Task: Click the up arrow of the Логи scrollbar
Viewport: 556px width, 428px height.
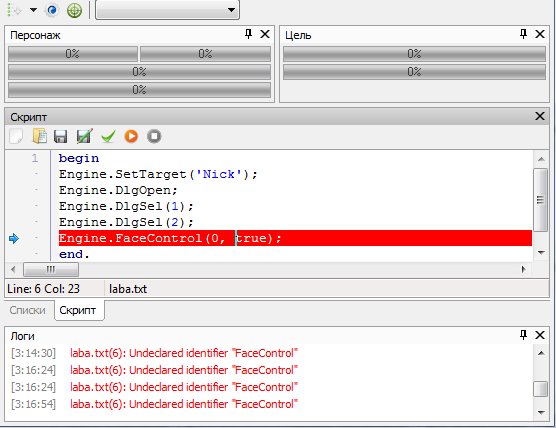Action: tap(541, 353)
